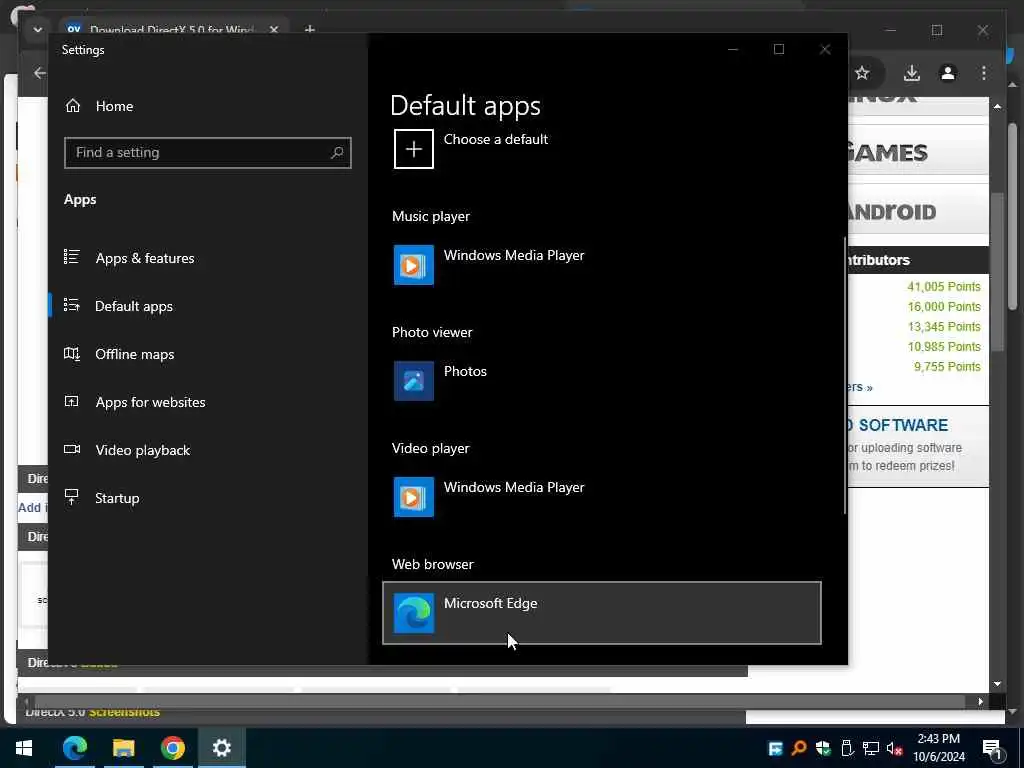Click GAMES banner on webpage
The height and width of the screenshot is (768, 1024).
click(x=918, y=153)
